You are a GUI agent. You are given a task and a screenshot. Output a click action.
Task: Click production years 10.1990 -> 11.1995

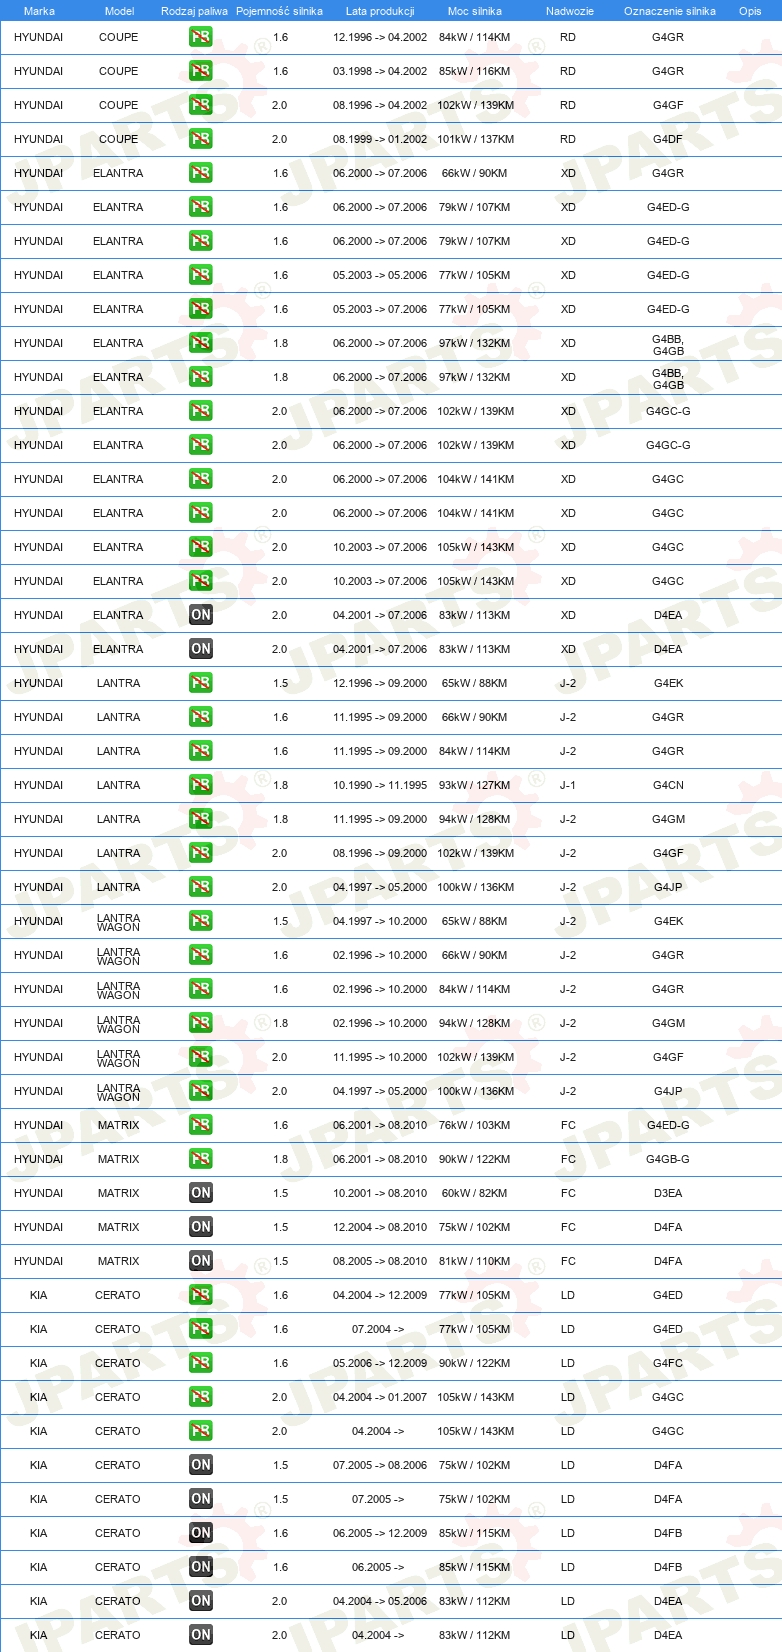click(x=380, y=785)
